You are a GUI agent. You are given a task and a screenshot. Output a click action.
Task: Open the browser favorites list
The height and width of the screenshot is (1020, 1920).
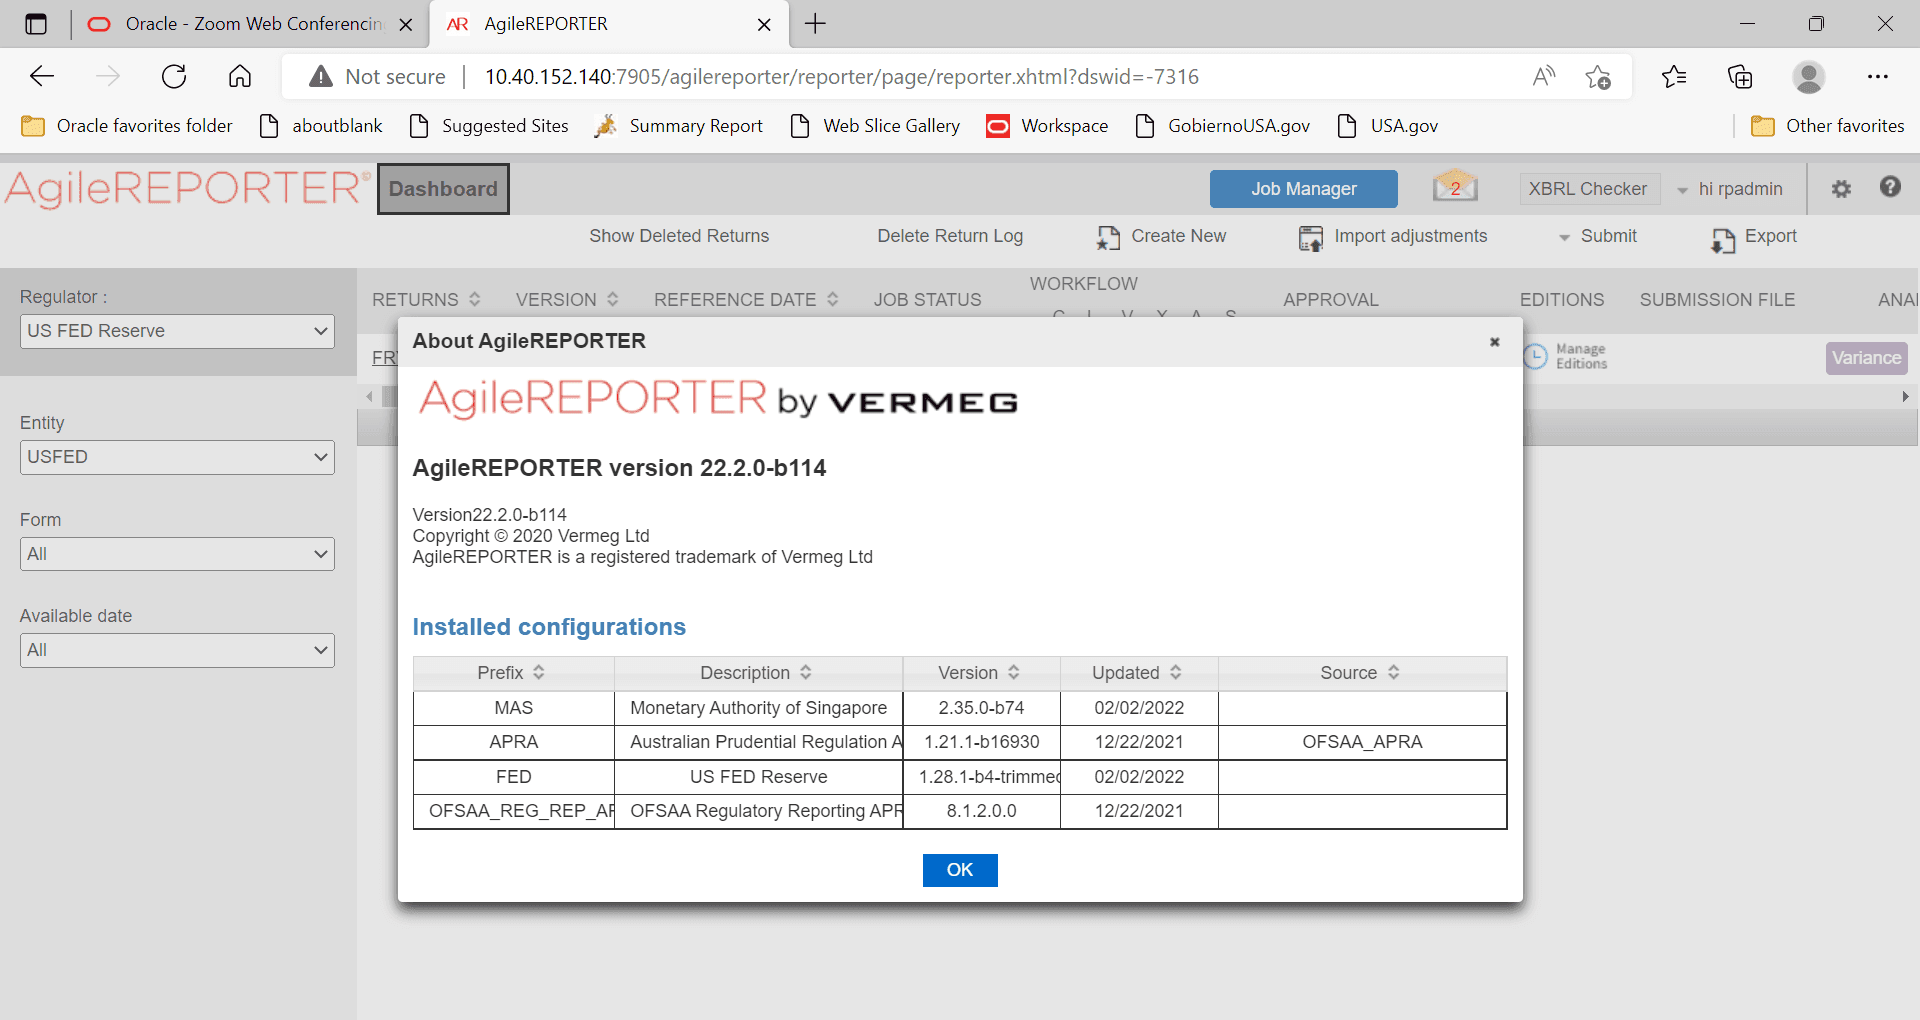(1674, 77)
